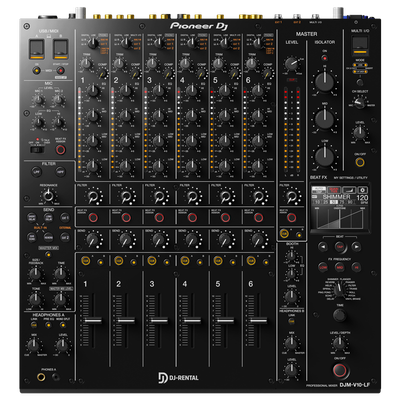Click channel 6 input selector knob

pos(258,43)
